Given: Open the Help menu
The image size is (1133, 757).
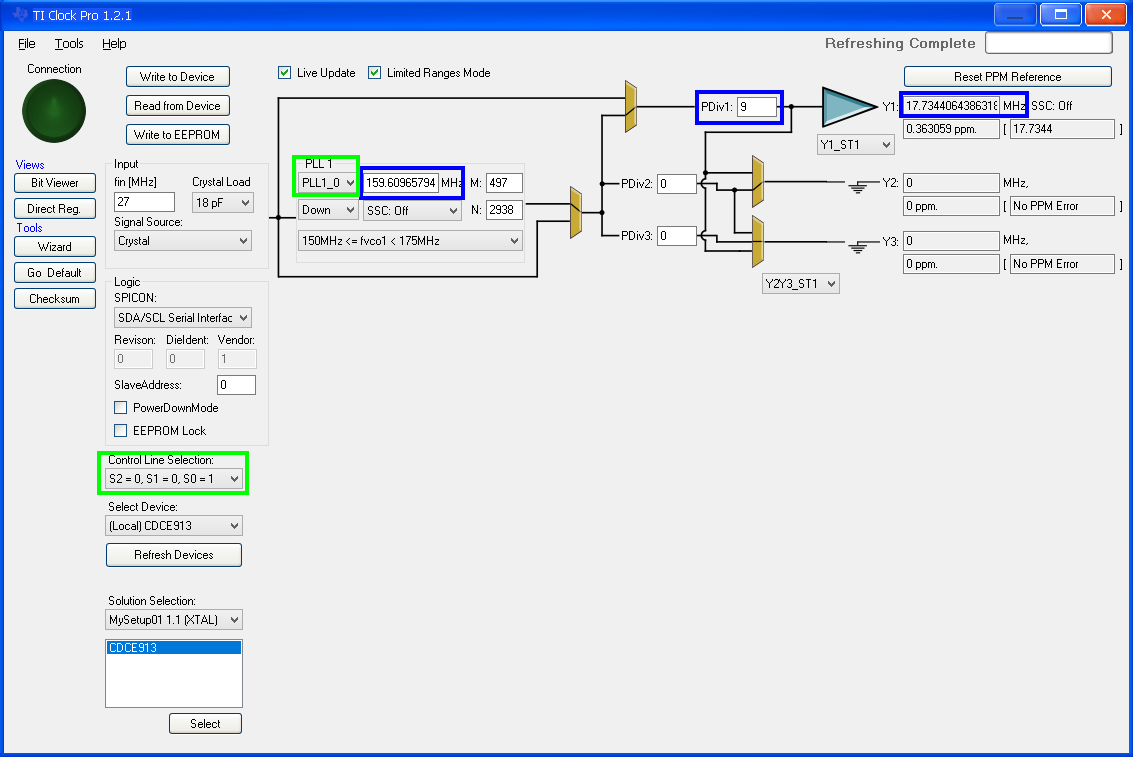Looking at the screenshot, I should [x=114, y=43].
